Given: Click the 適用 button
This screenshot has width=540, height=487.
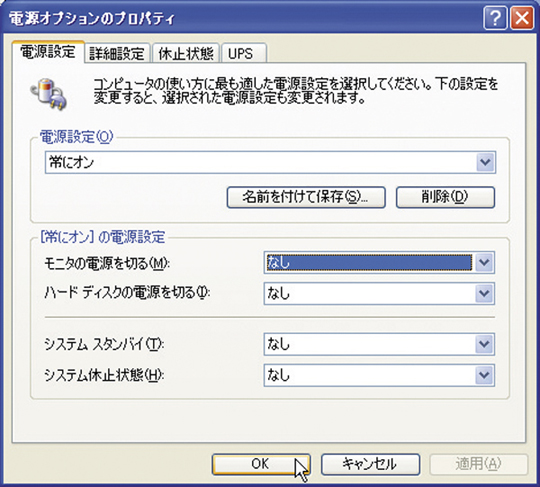Looking at the screenshot, I should click(x=479, y=464).
